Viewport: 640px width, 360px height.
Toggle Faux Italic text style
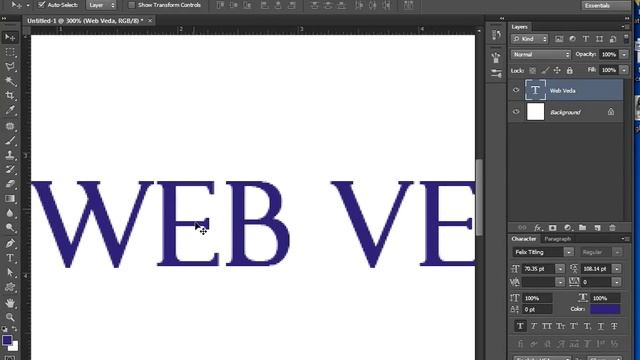533,326
